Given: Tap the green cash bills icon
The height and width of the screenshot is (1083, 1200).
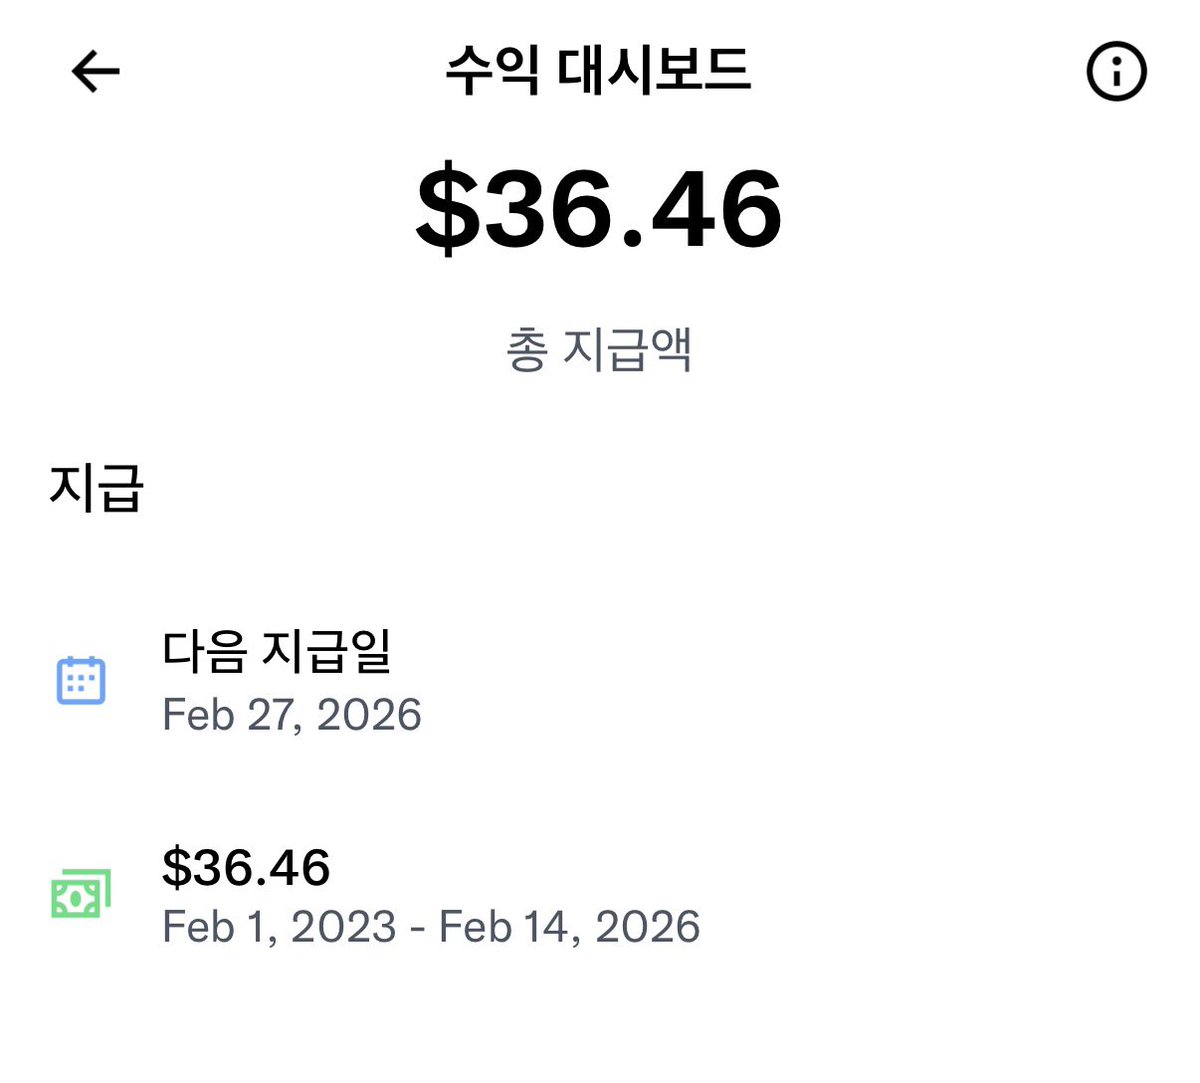Looking at the screenshot, I should pos(81,894).
